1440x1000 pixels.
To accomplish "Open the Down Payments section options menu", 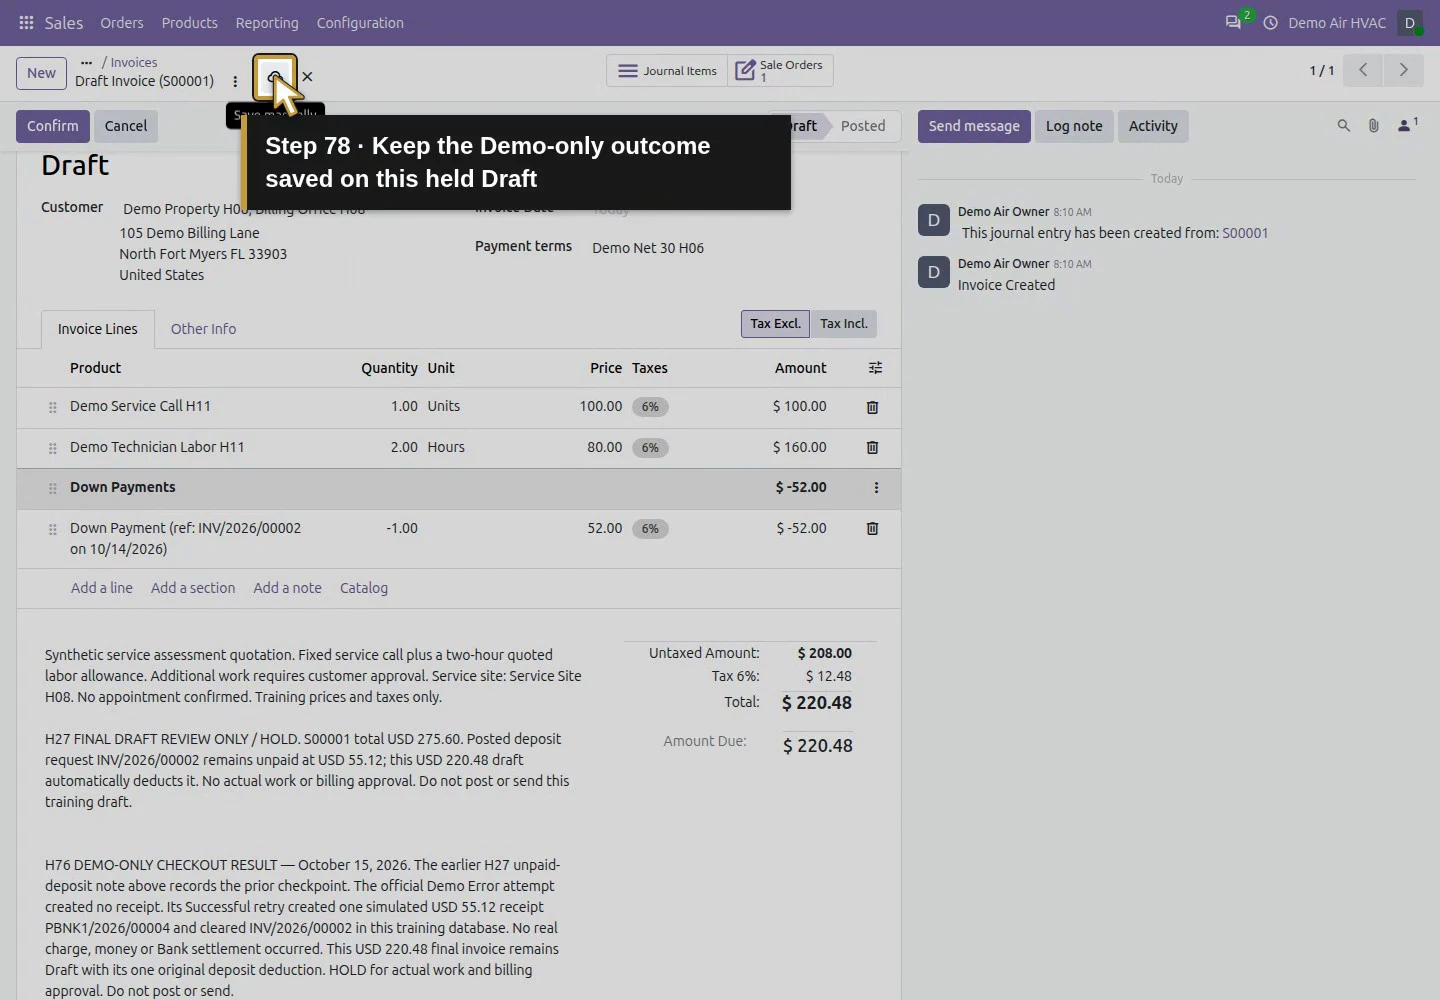I will click(876, 488).
